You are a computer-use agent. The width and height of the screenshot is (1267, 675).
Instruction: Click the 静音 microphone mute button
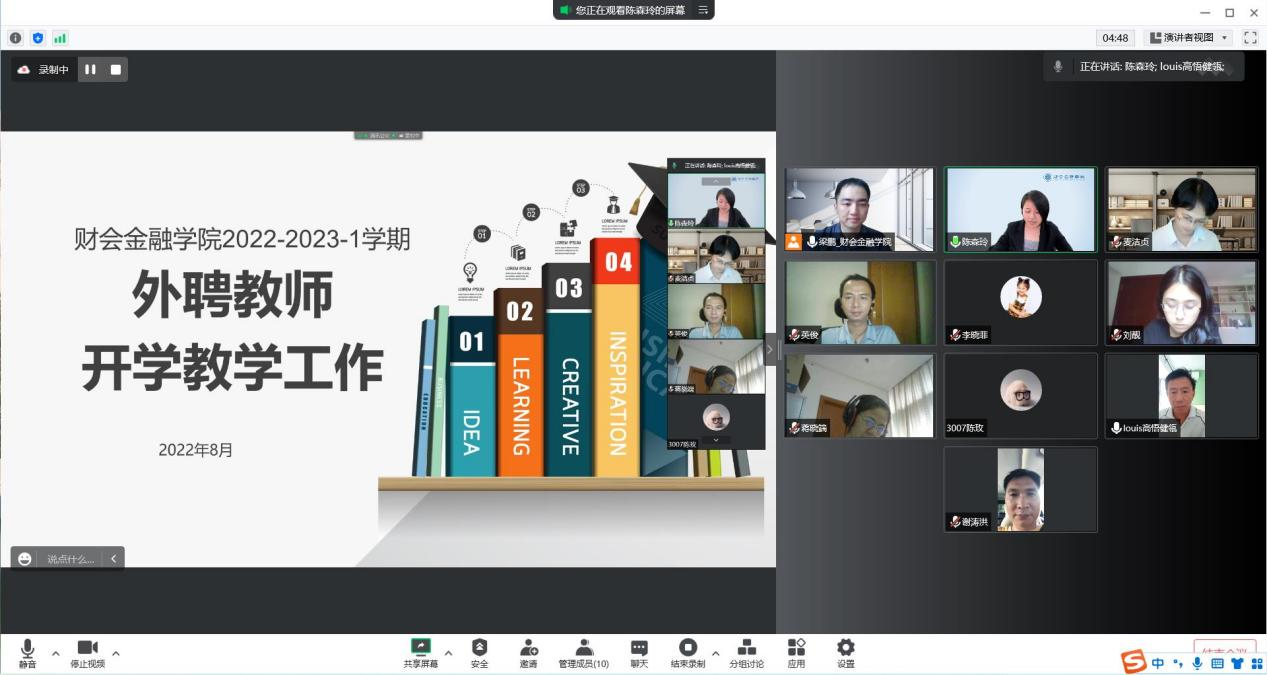[27, 652]
